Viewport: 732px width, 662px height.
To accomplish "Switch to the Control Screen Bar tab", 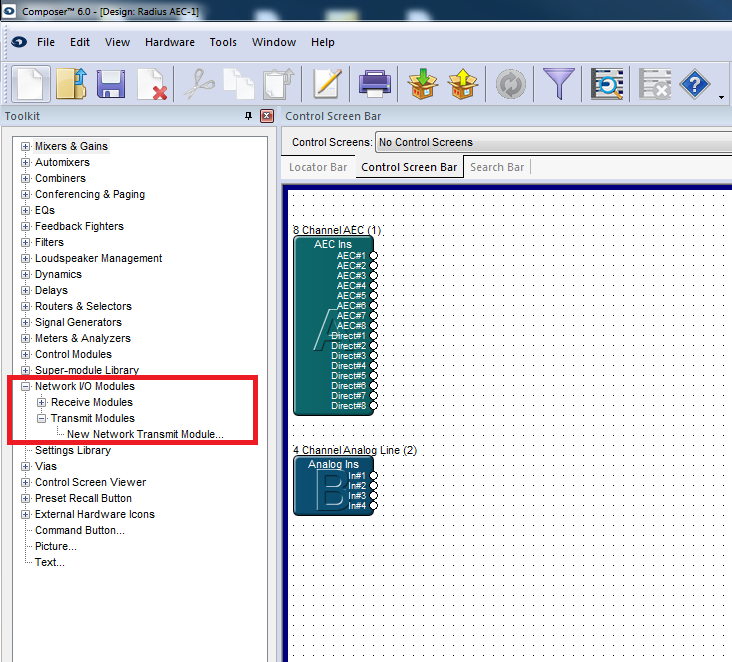I will [409, 167].
